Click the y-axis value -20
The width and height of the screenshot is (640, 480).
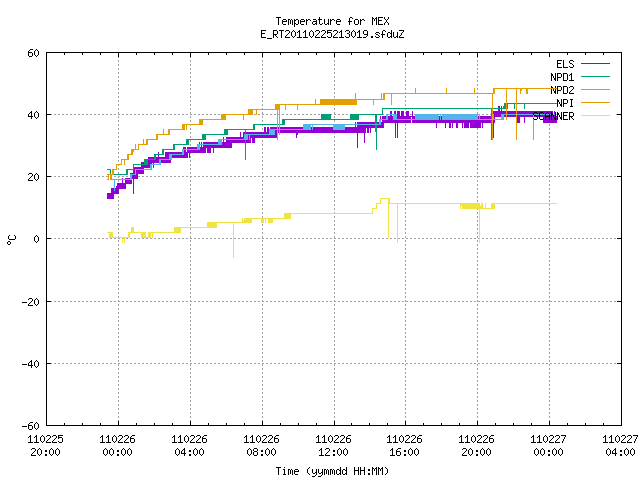31,302
